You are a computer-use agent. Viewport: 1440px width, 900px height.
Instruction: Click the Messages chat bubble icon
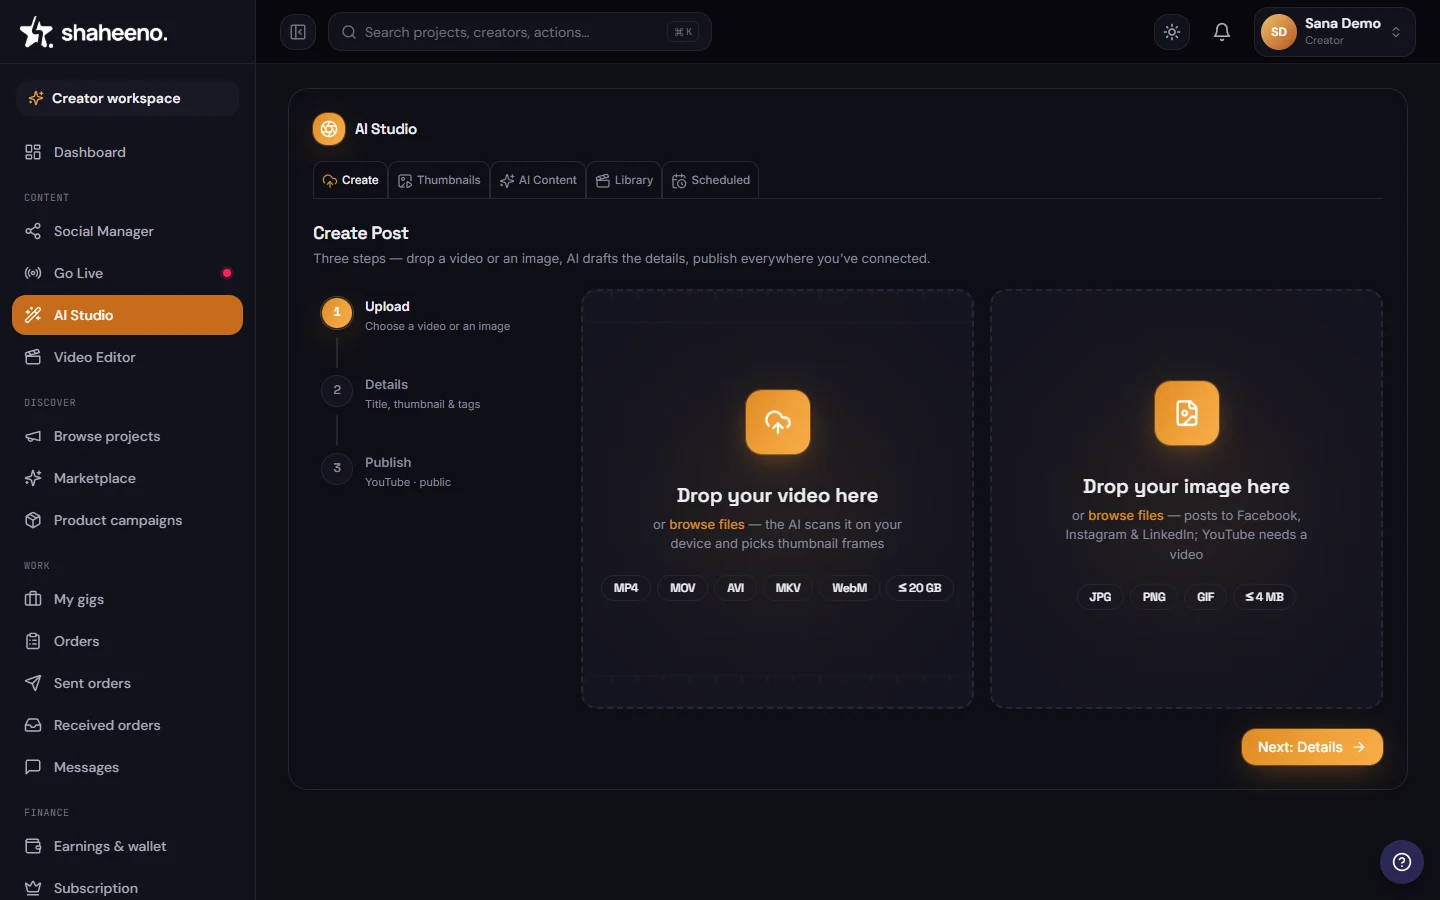tap(33, 767)
